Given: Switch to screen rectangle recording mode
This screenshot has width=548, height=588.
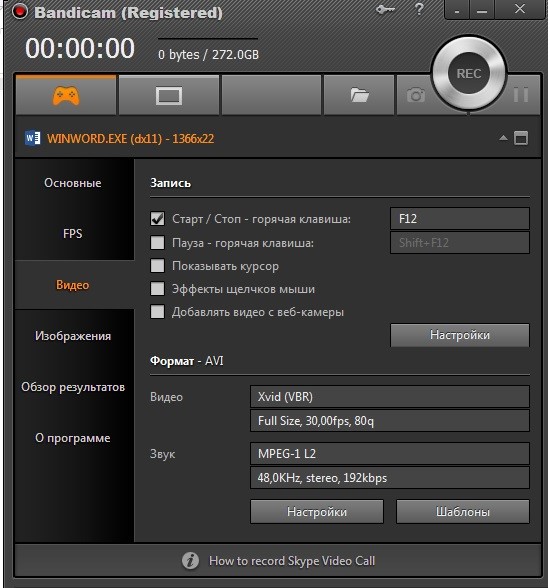Looking at the screenshot, I should tap(169, 96).
